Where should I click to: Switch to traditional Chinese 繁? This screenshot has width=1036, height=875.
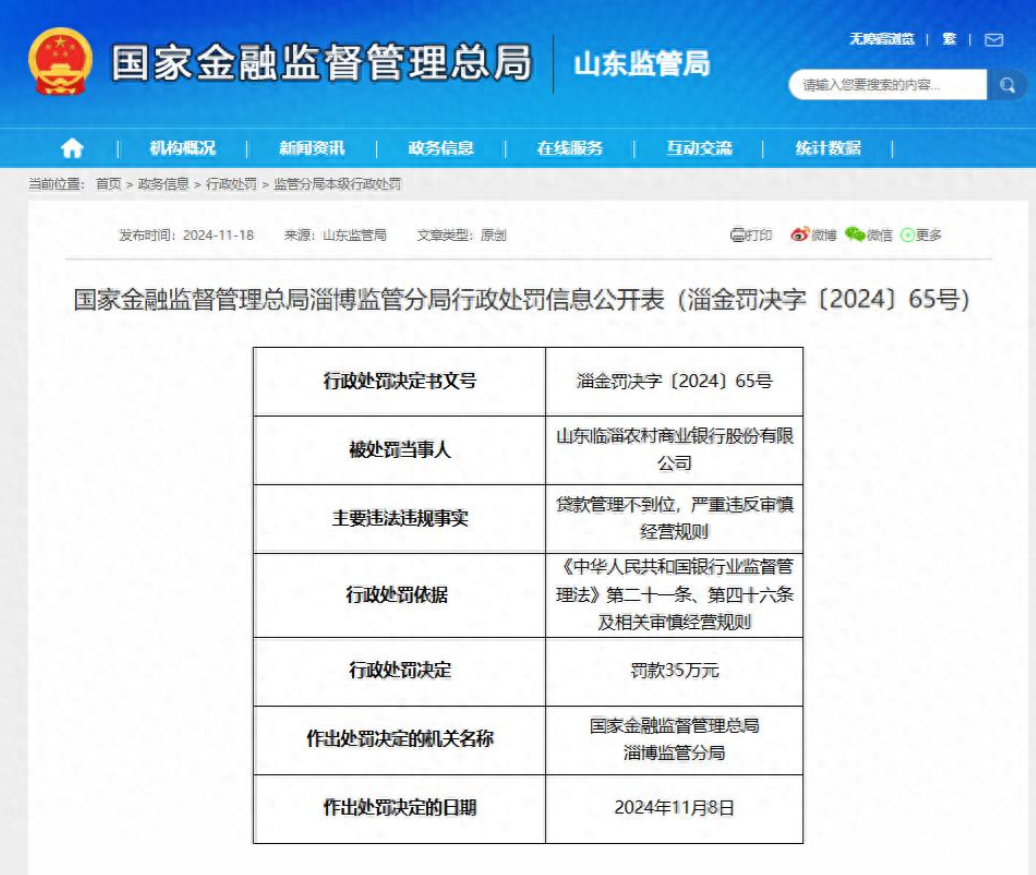coord(949,40)
